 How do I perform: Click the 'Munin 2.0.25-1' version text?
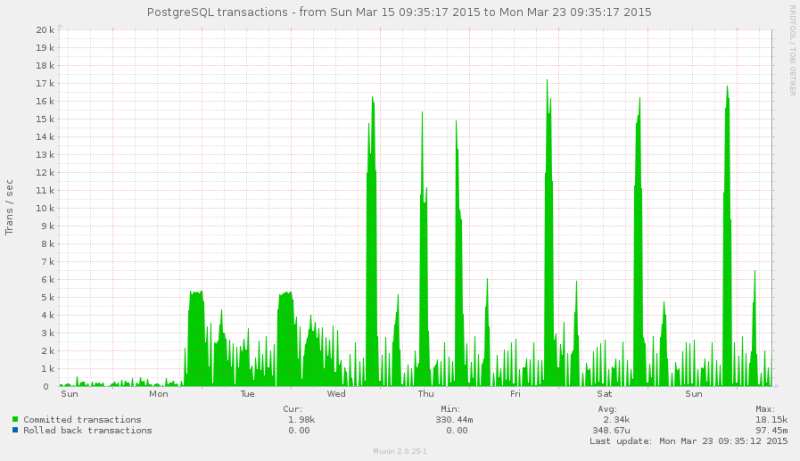[400, 451]
